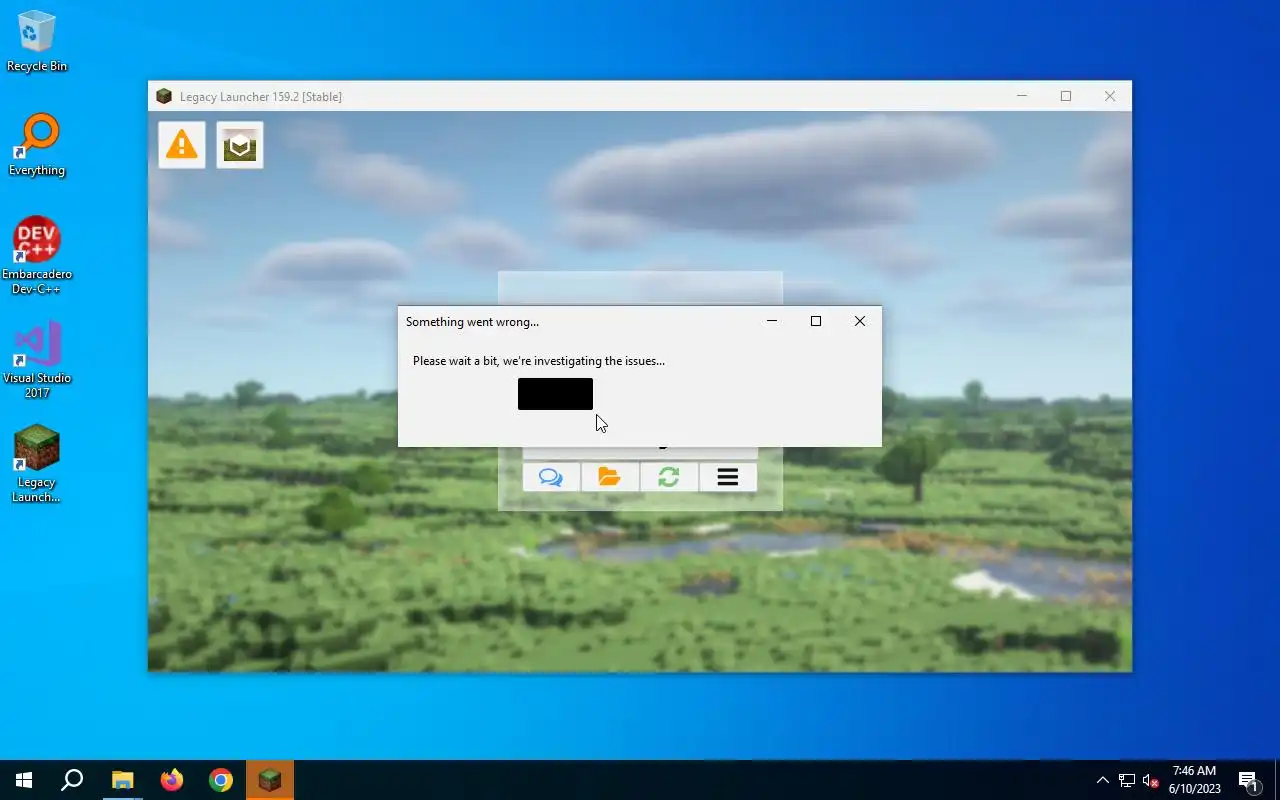Open taskbar search magnifier

tap(72, 780)
